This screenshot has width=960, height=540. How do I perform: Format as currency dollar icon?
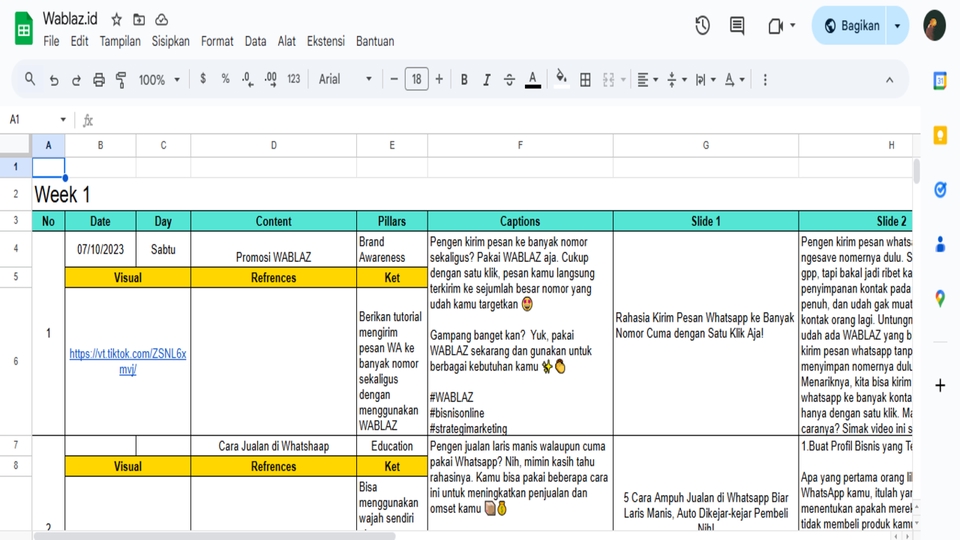203,79
